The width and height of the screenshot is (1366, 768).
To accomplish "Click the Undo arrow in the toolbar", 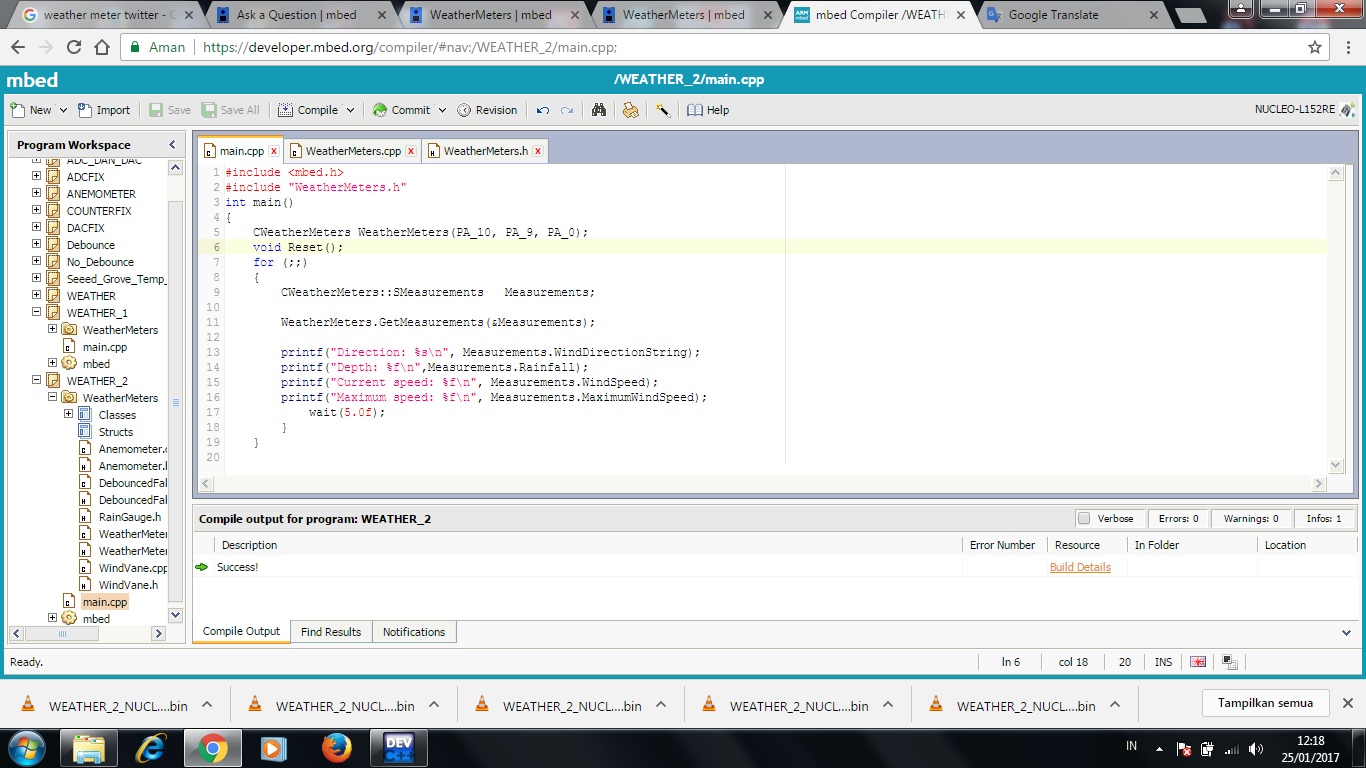I will click(x=543, y=110).
